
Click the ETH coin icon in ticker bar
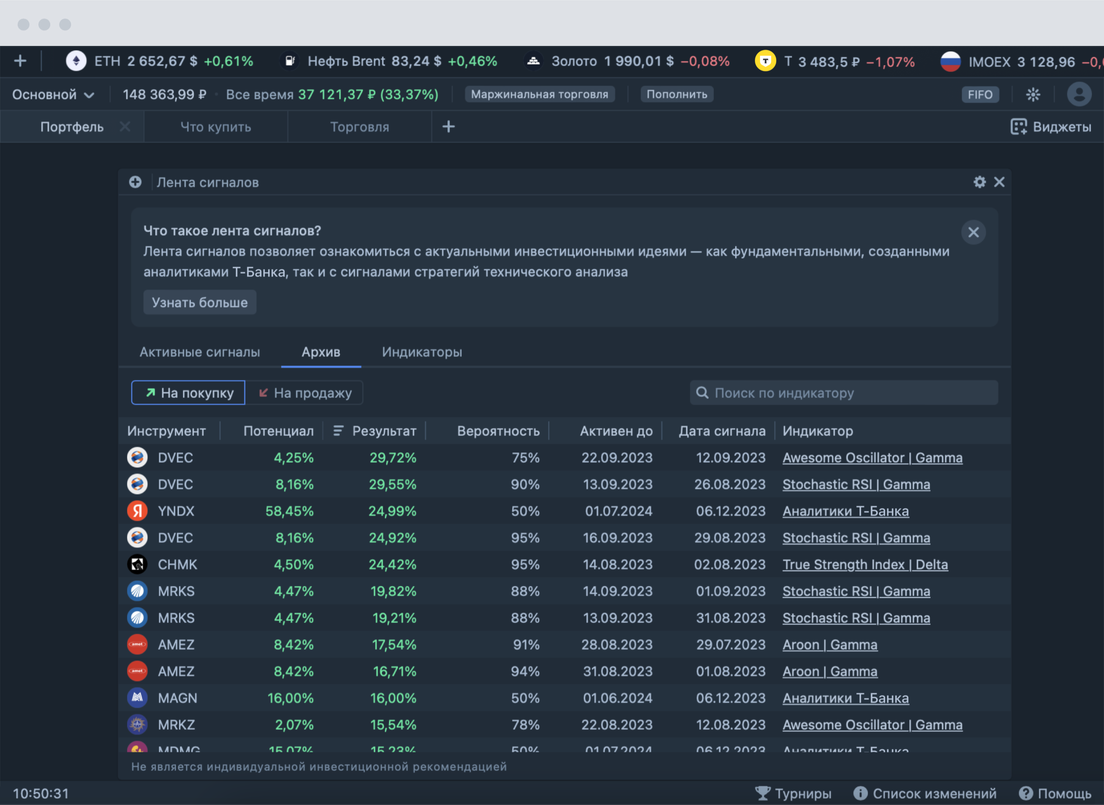tap(76, 61)
